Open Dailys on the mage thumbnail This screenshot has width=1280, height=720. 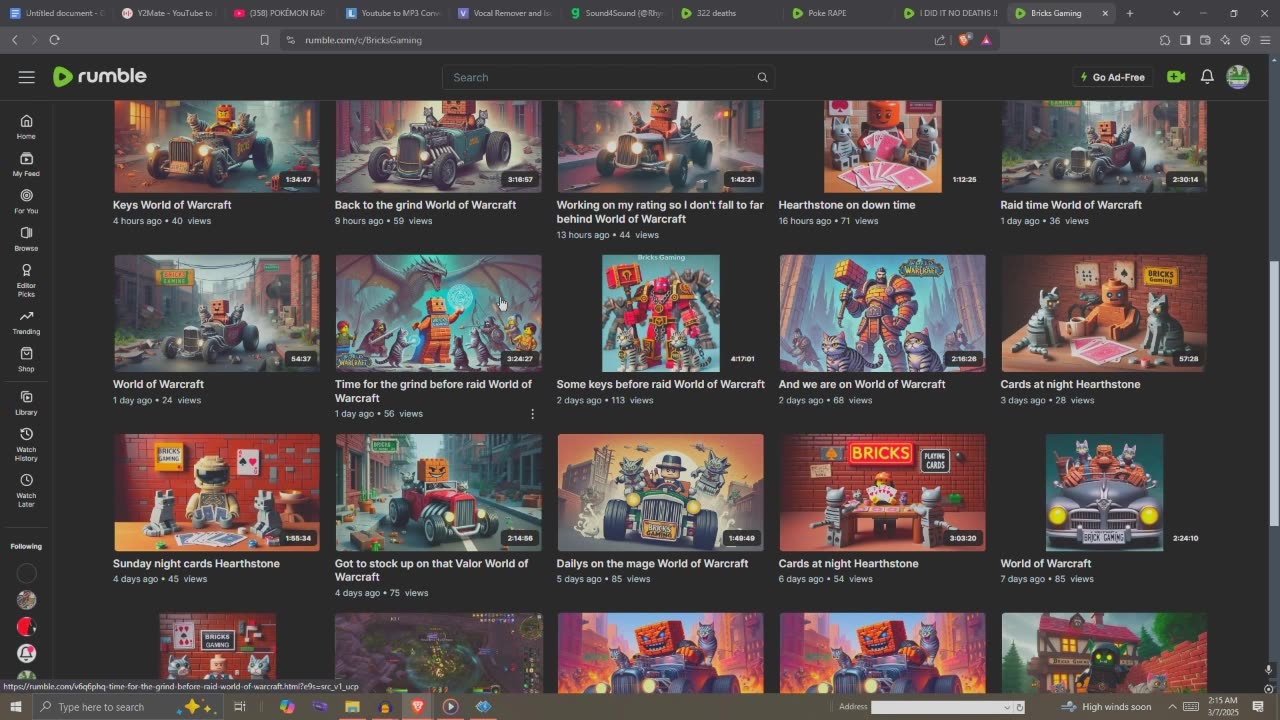pyautogui.click(x=660, y=492)
